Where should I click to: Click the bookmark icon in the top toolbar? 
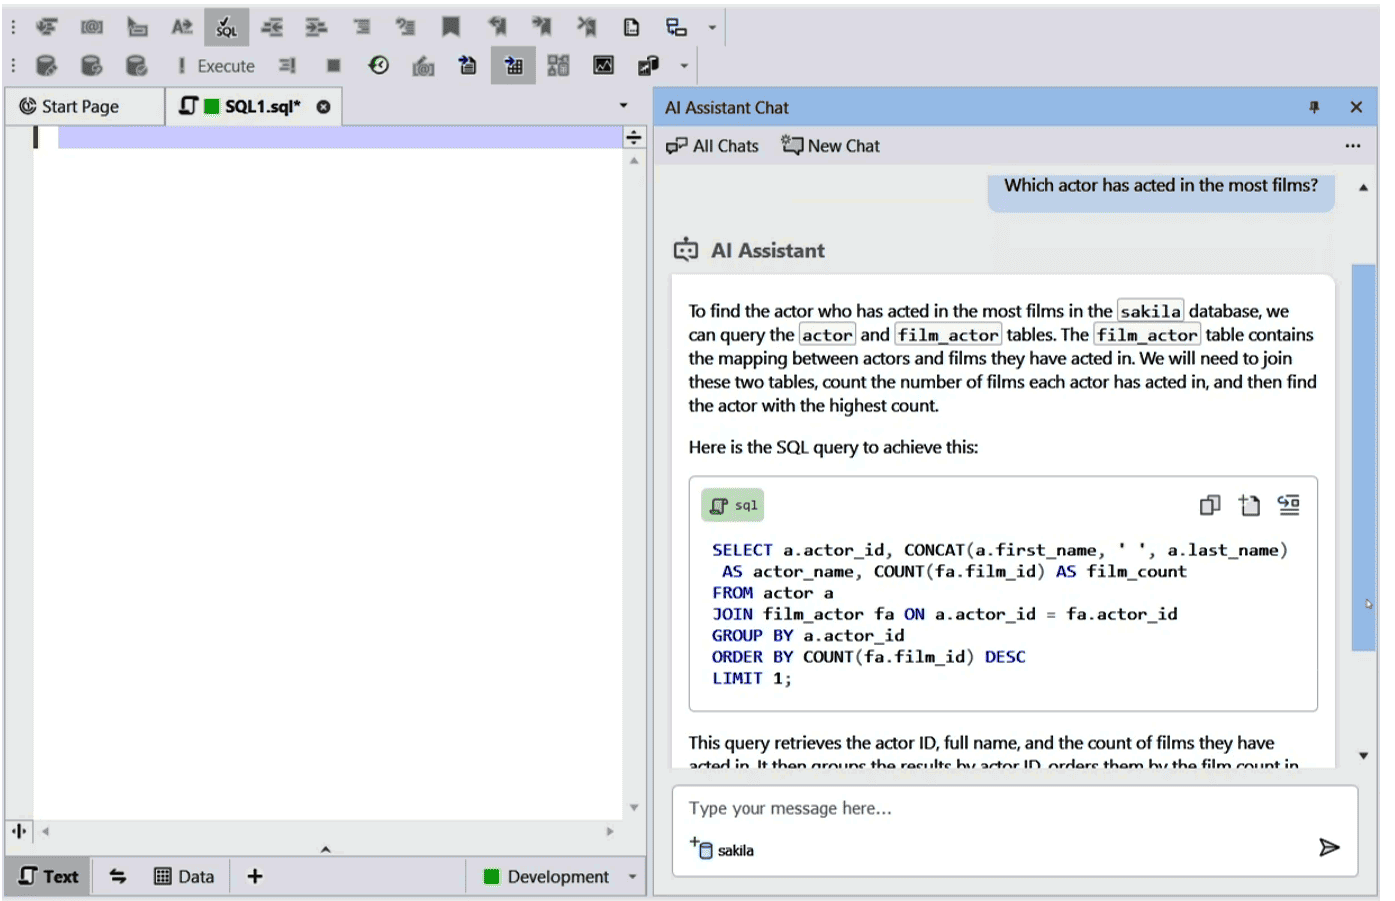click(x=451, y=27)
